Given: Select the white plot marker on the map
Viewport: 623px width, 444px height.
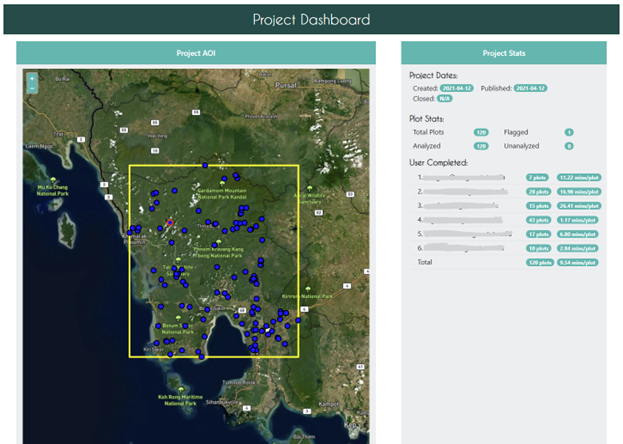Looking at the screenshot, I should click(267, 330).
